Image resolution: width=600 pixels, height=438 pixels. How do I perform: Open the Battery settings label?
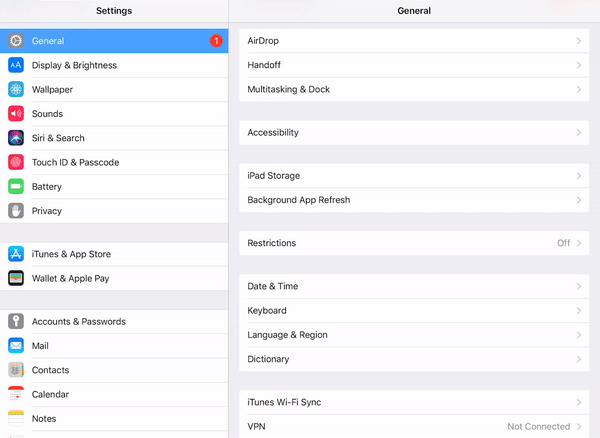pyautogui.click(x=47, y=187)
